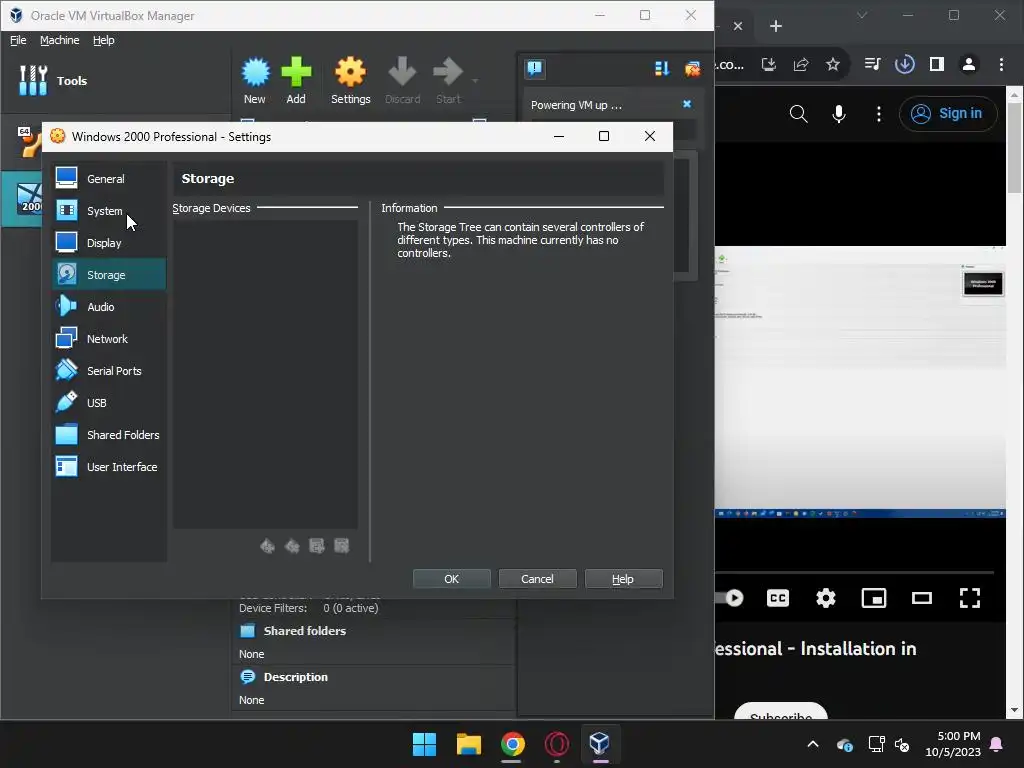The width and height of the screenshot is (1024, 768).
Task: Click the video progress bar
Action: pos(854,573)
